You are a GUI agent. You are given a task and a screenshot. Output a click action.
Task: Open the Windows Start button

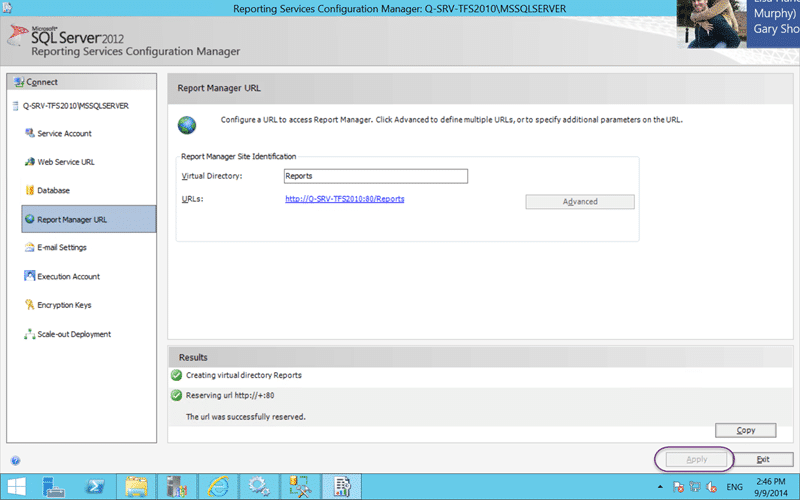click(16, 486)
